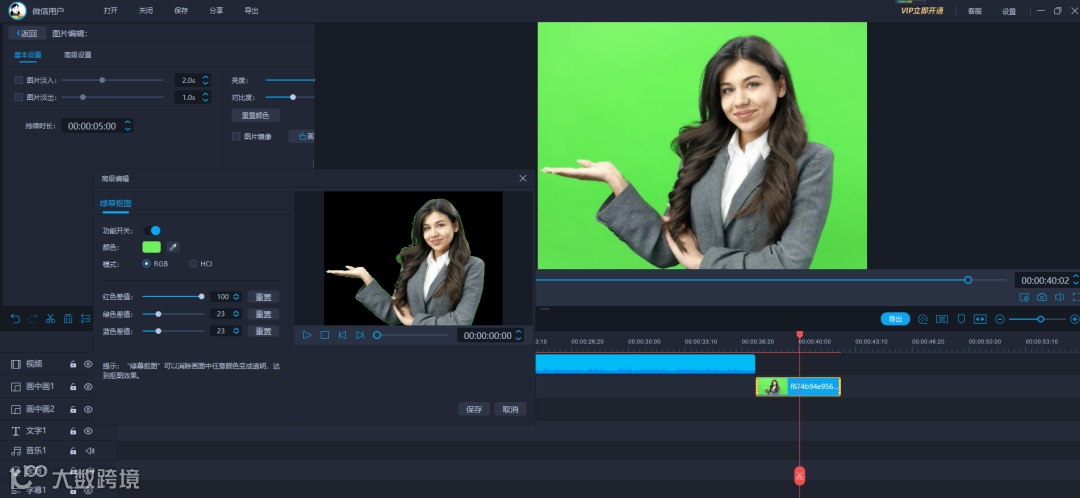
Task: Hide the 文字1 track
Action: tap(88, 431)
